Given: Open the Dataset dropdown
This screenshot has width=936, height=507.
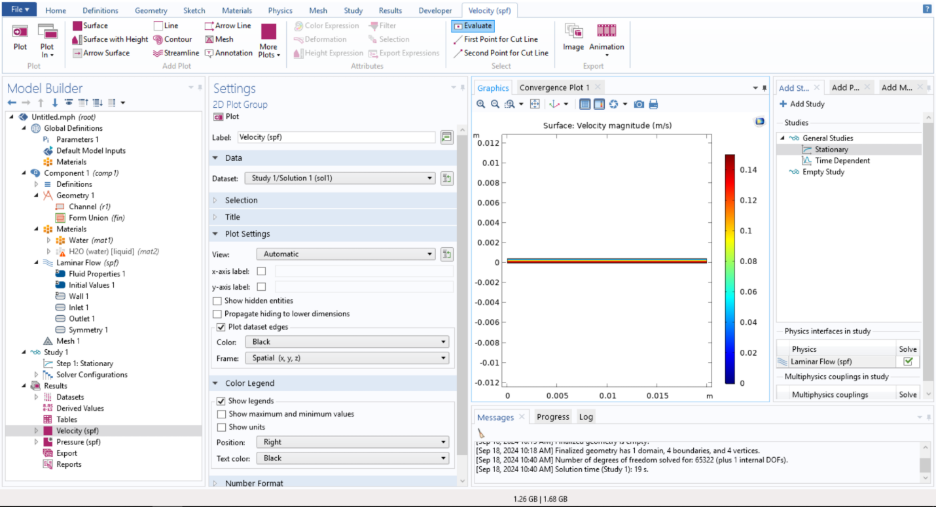Looking at the screenshot, I should [x=340, y=178].
